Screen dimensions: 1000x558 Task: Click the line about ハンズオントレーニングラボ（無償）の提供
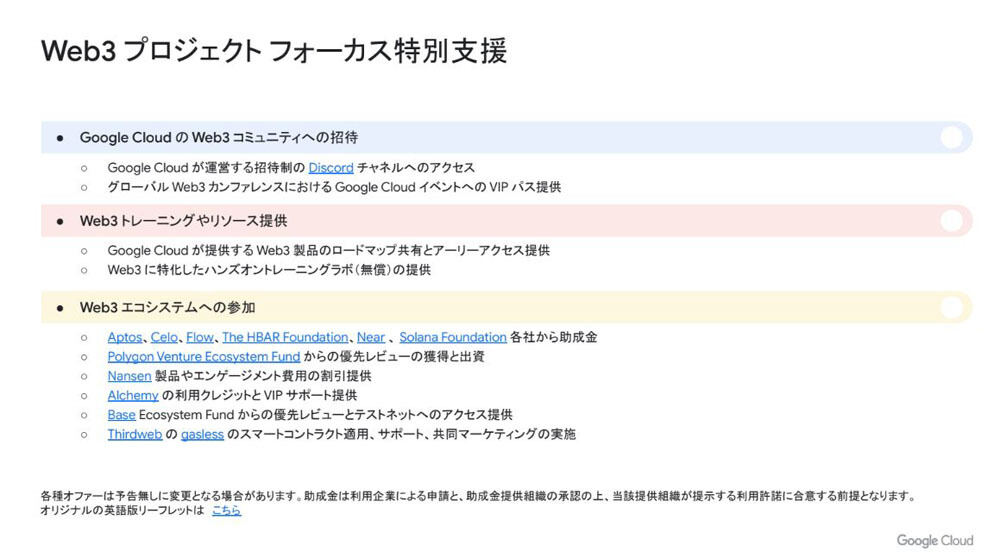[269, 270]
